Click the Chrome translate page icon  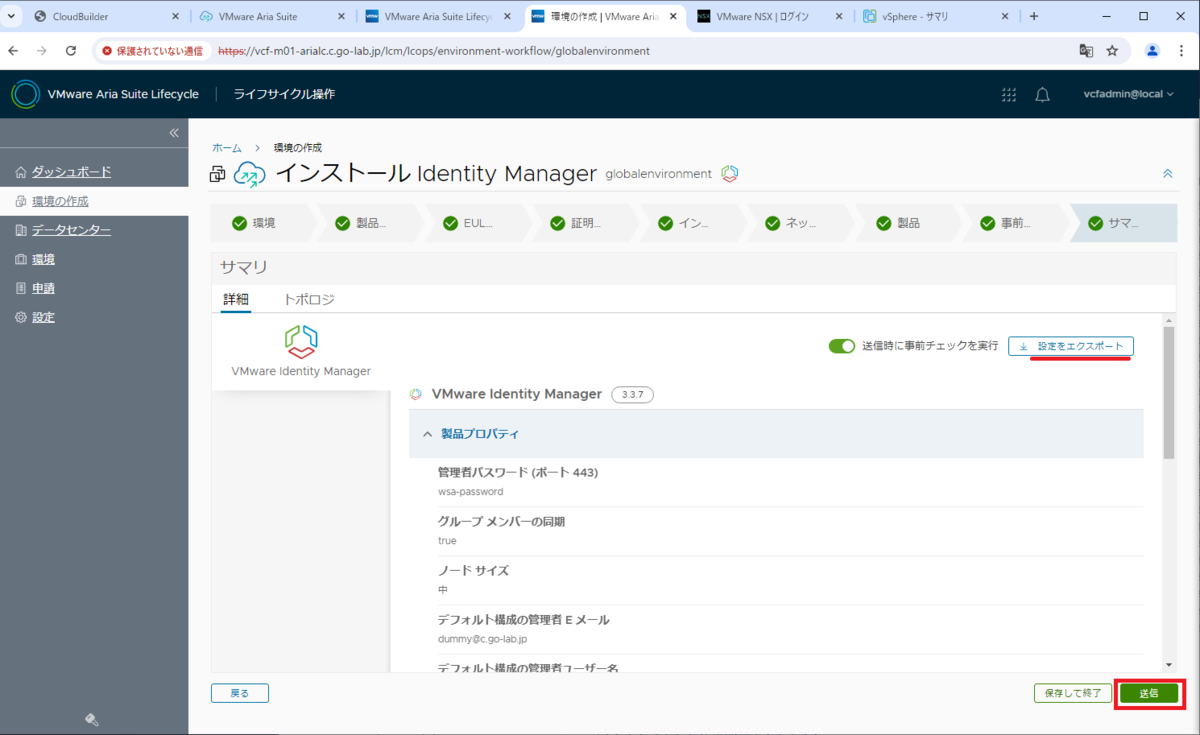[x=1086, y=50]
